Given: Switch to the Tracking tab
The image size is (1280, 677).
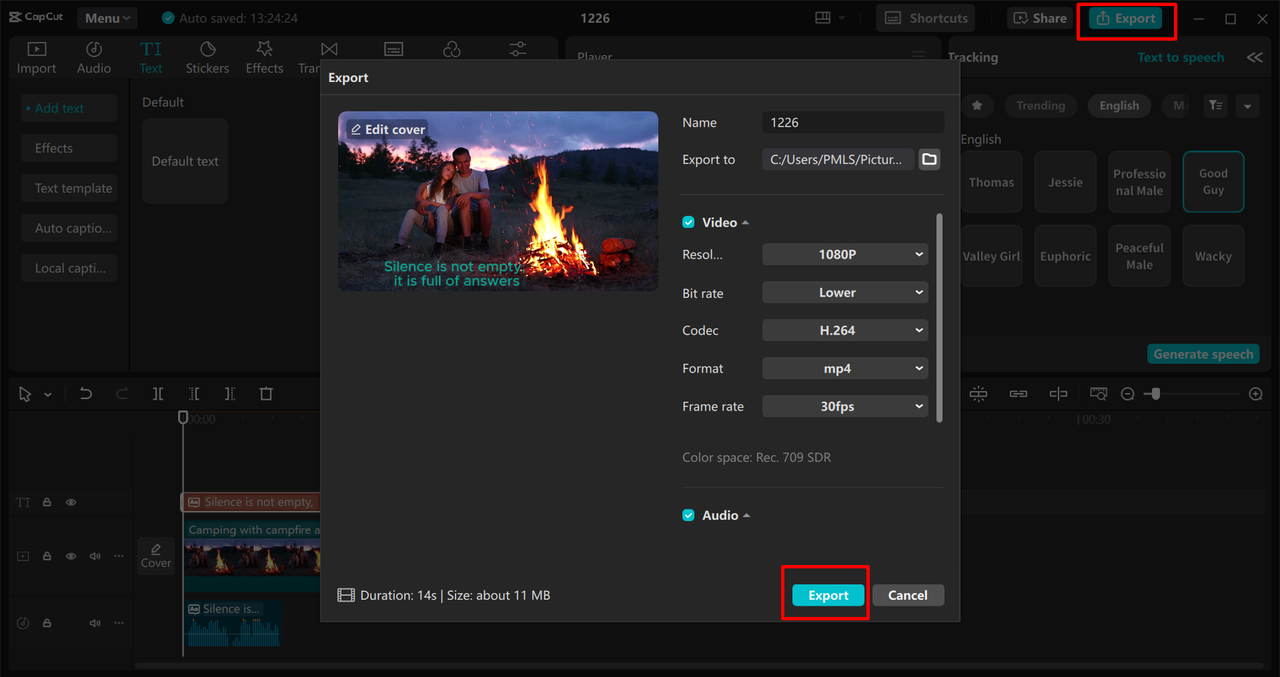Looking at the screenshot, I should click(973, 58).
